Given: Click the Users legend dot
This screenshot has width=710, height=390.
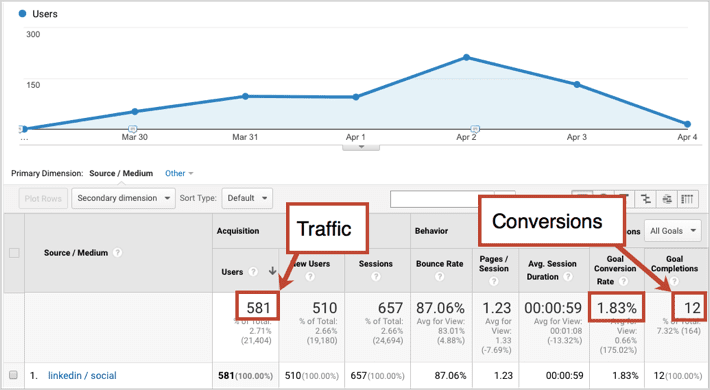Looking at the screenshot, I should pyautogui.click(x=22, y=14).
